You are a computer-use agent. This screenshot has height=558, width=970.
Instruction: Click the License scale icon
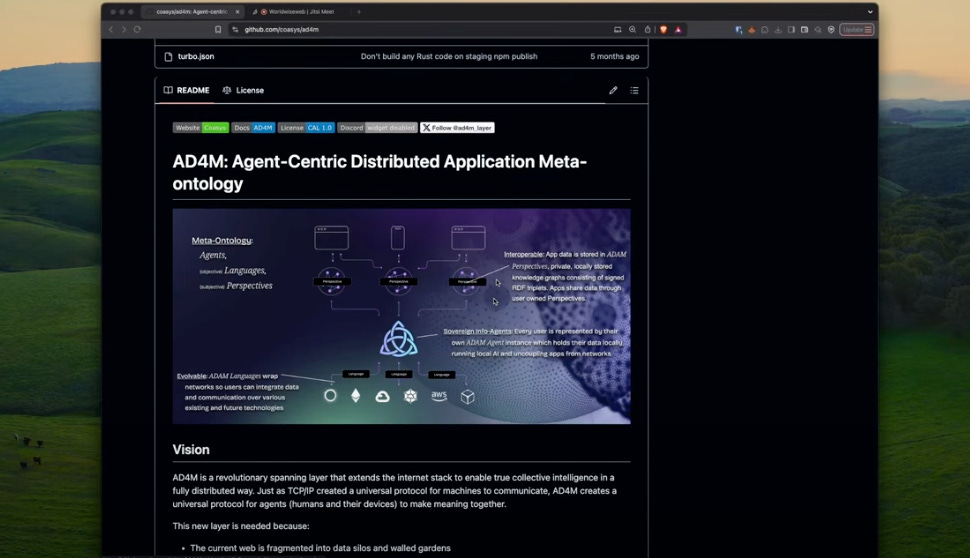point(227,90)
